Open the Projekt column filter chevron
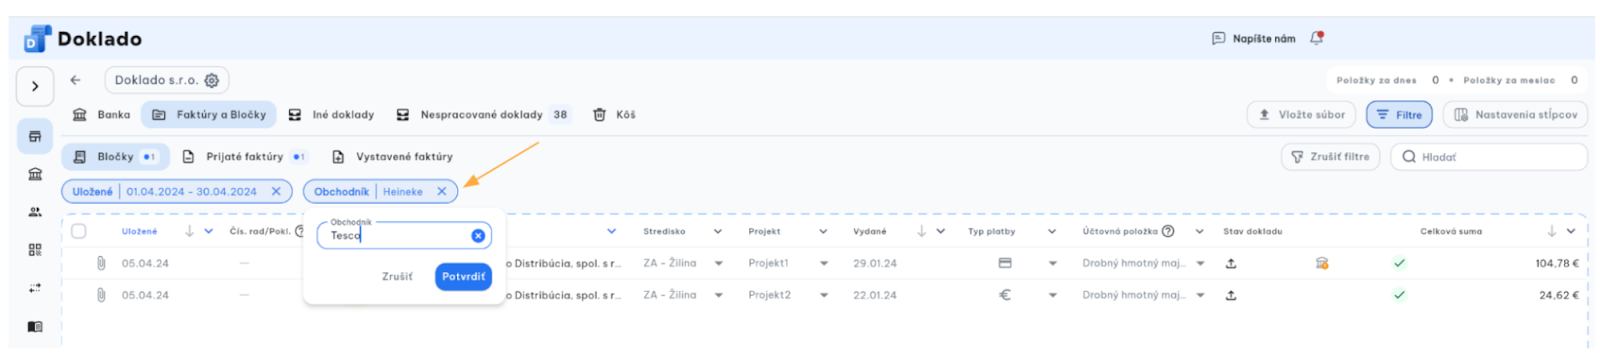The height and width of the screenshot is (360, 1600). [x=823, y=232]
